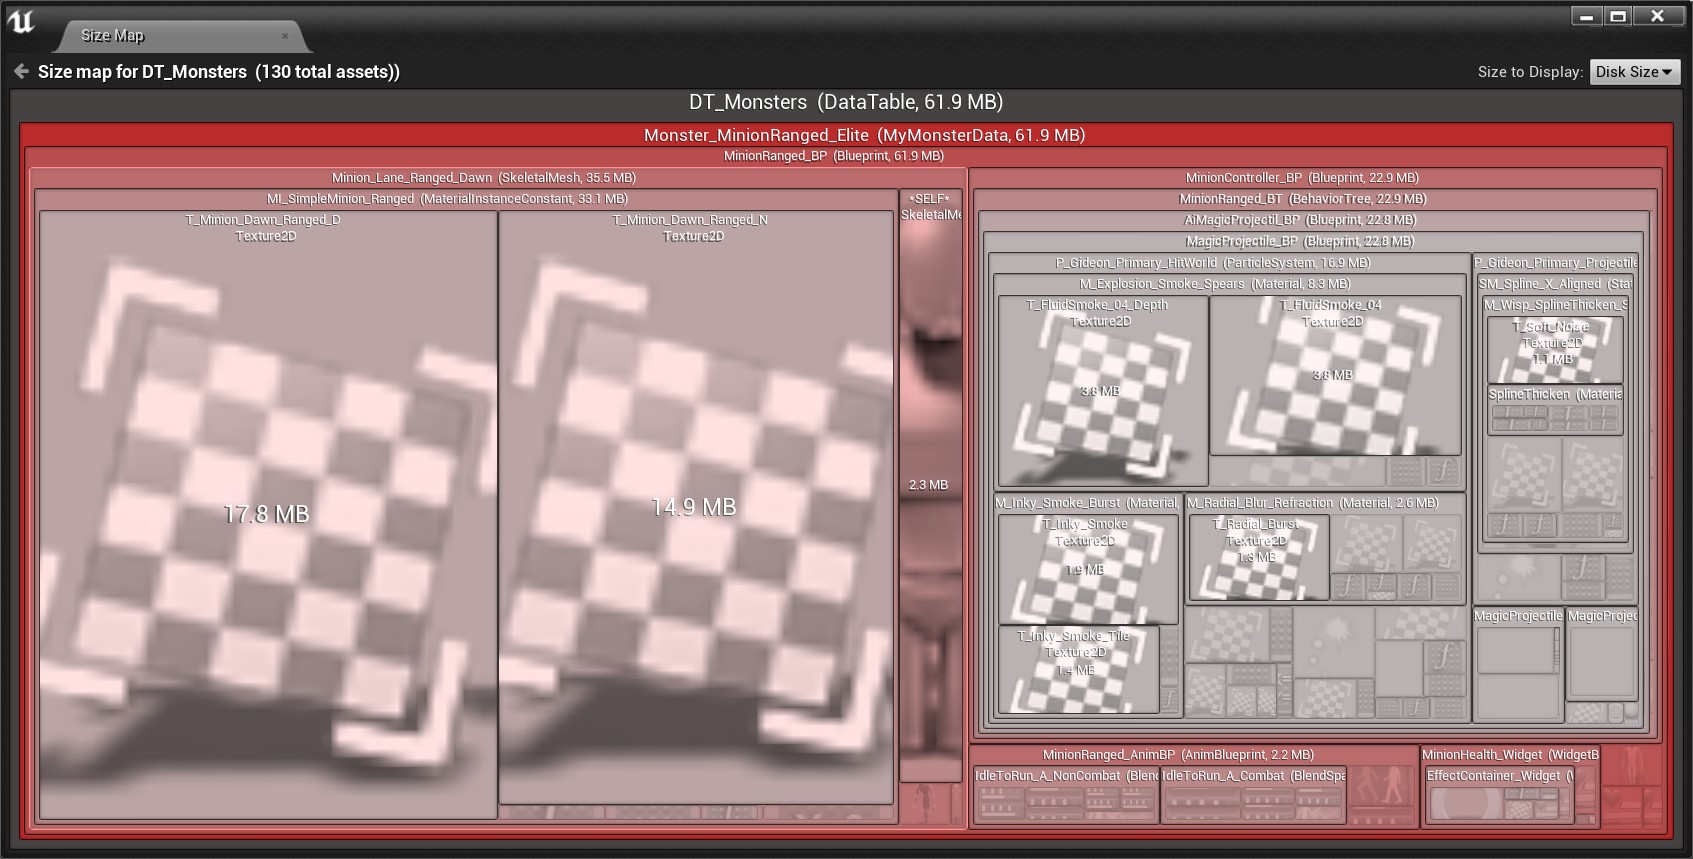Select the P_Gideon_Primary_Projectile node
This screenshot has width=1693, height=859.
point(1556,263)
